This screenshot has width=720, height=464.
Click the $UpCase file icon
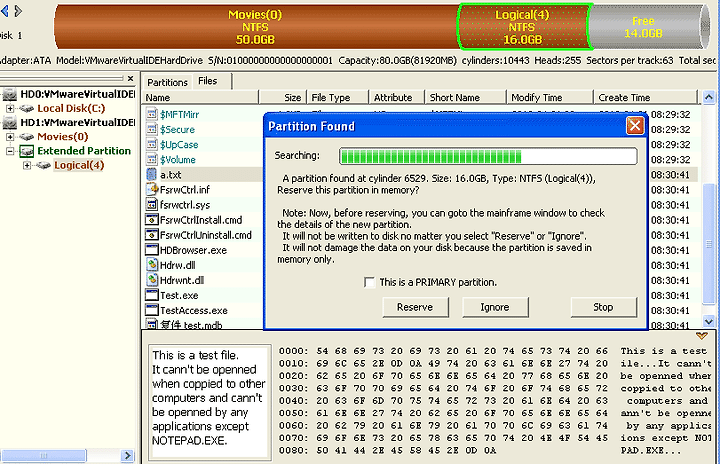pyautogui.click(x=152, y=144)
